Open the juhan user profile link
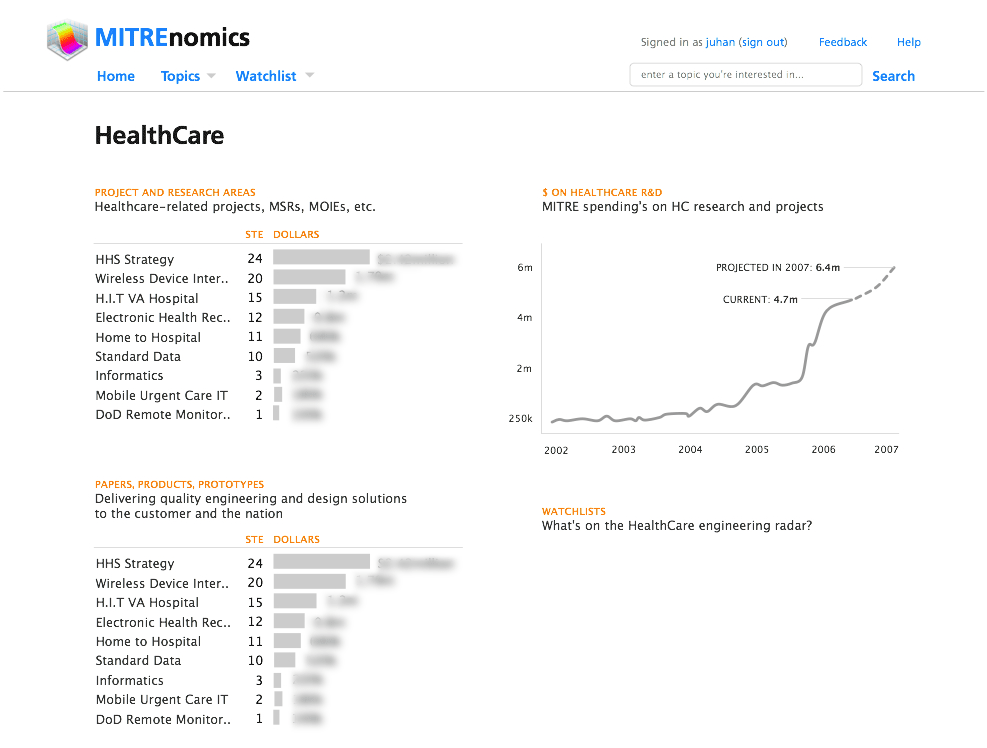987x748 pixels. point(720,42)
